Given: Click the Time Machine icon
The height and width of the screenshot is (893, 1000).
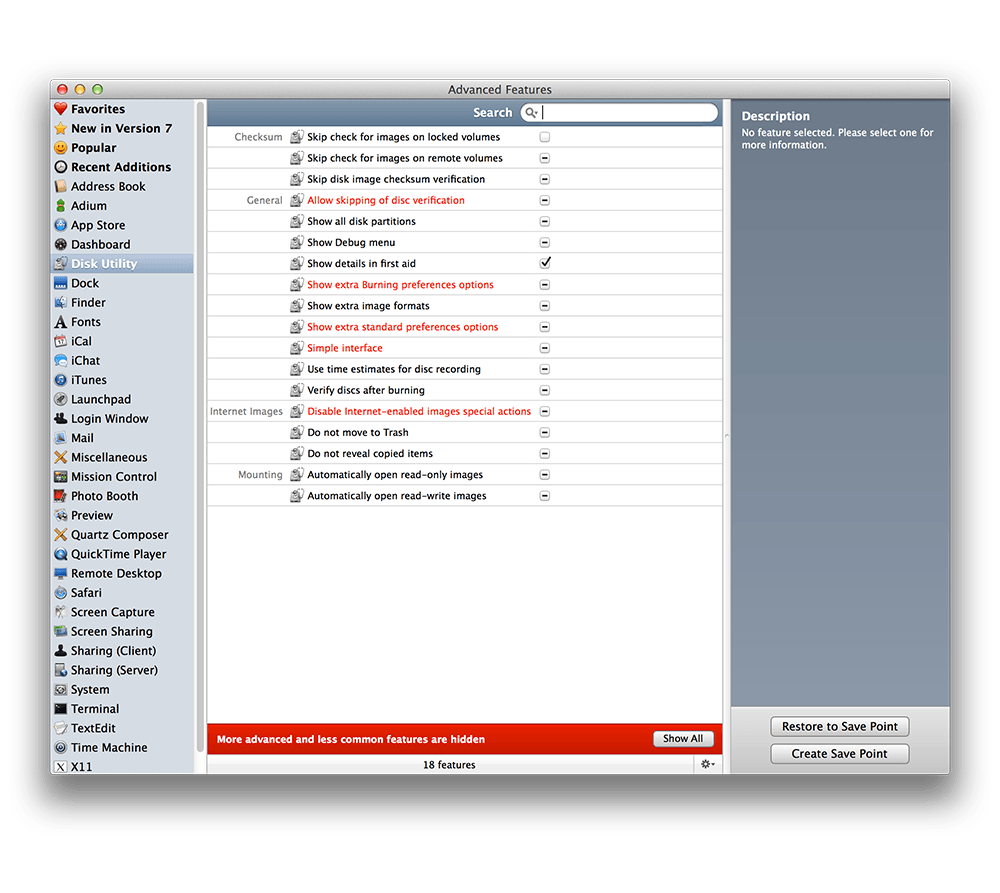Looking at the screenshot, I should coord(61,748).
